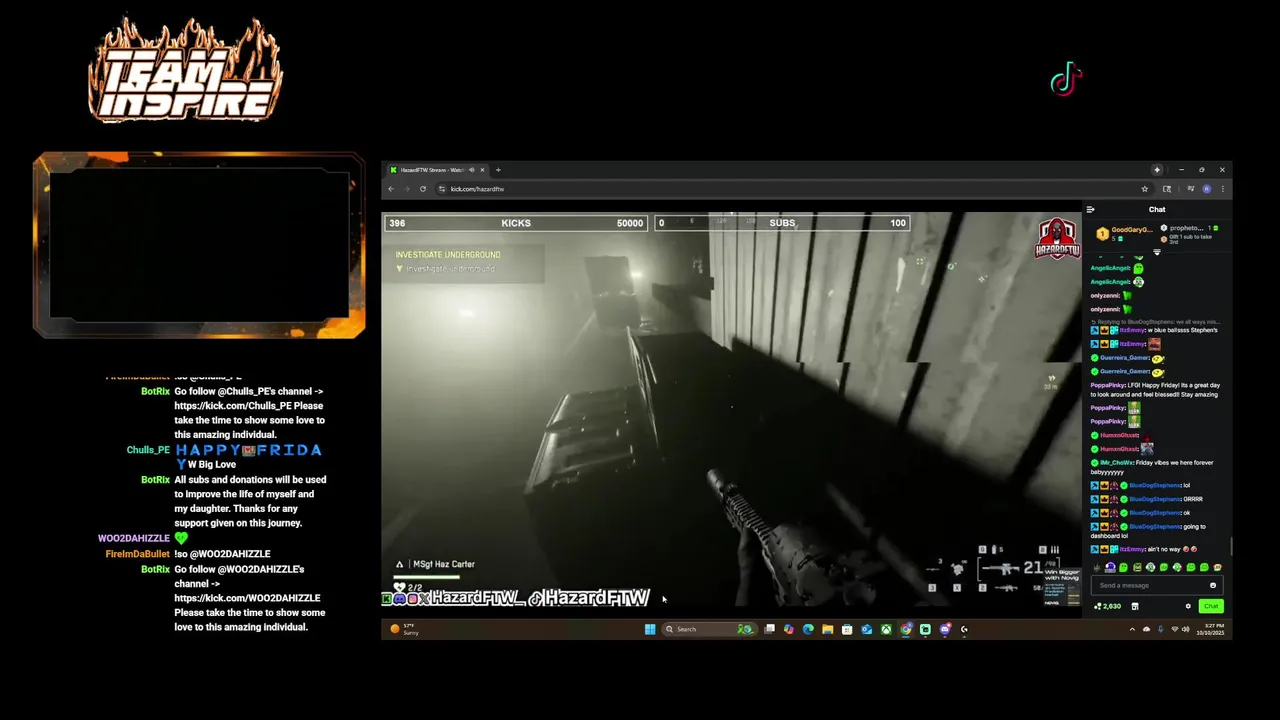Click the KICKS goal progress bar
The height and width of the screenshot is (720, 1280).
click(x=516, y=223)
